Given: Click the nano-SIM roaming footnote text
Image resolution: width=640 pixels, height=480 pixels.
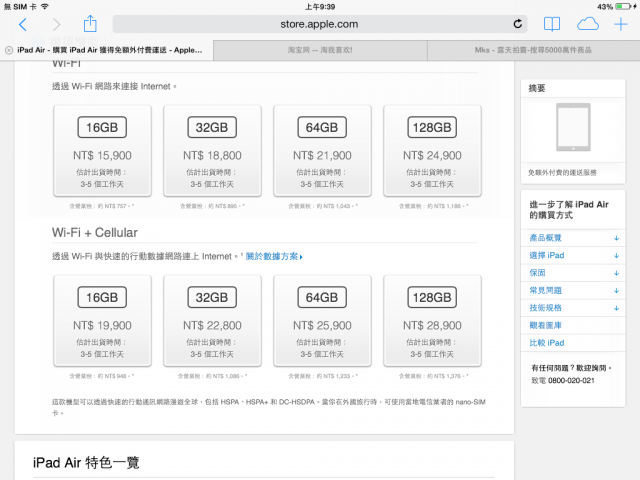Looking at the screenshot, I should coord(269,407).
